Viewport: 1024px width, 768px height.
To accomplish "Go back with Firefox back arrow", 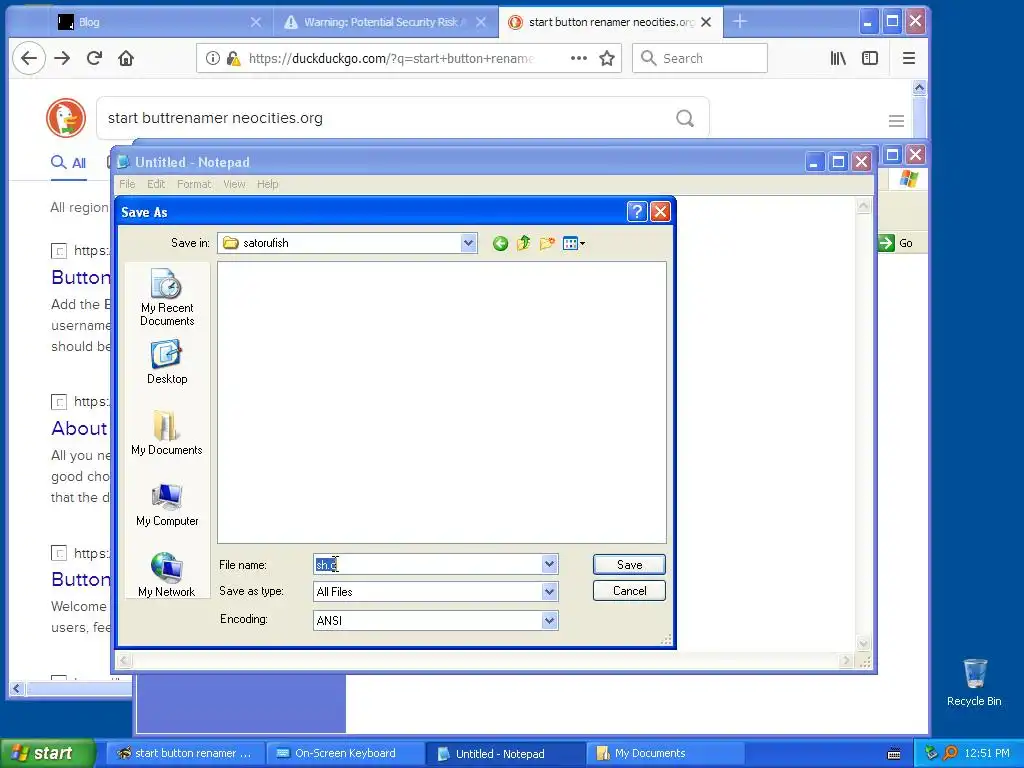I will click(29, 58).
